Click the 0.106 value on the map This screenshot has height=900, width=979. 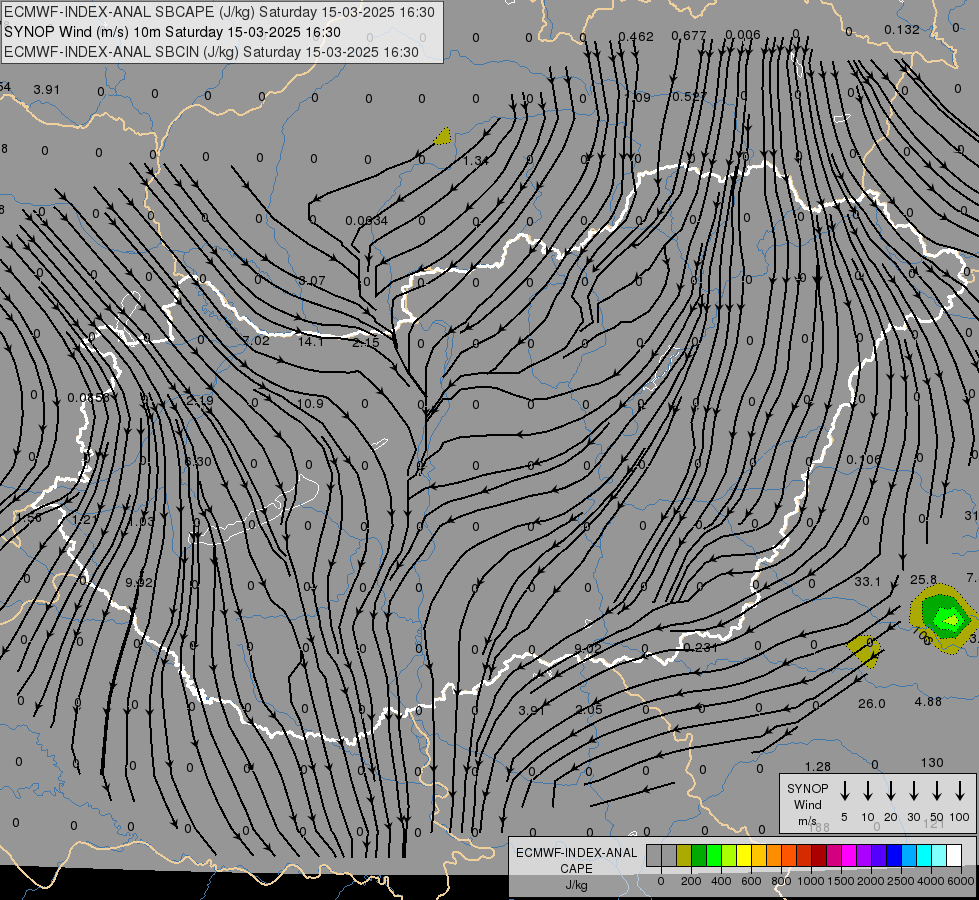coord(863,460)
